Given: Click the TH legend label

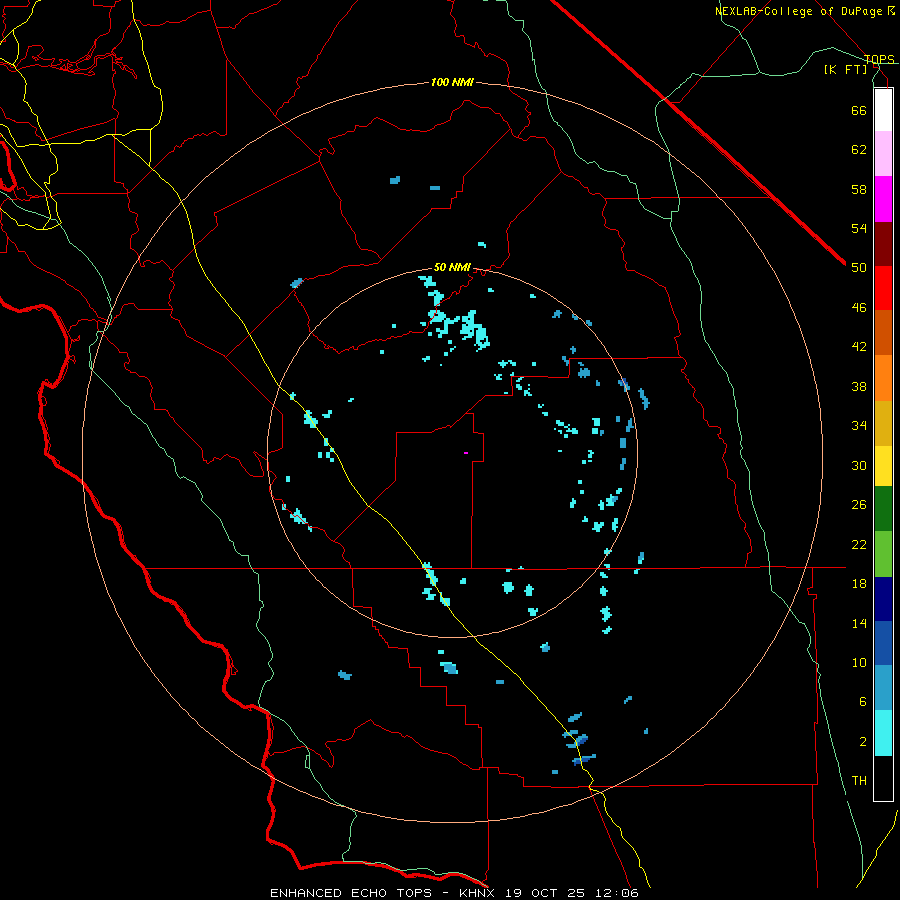Looking at the screenshot, I should click(x=859, y=781).
